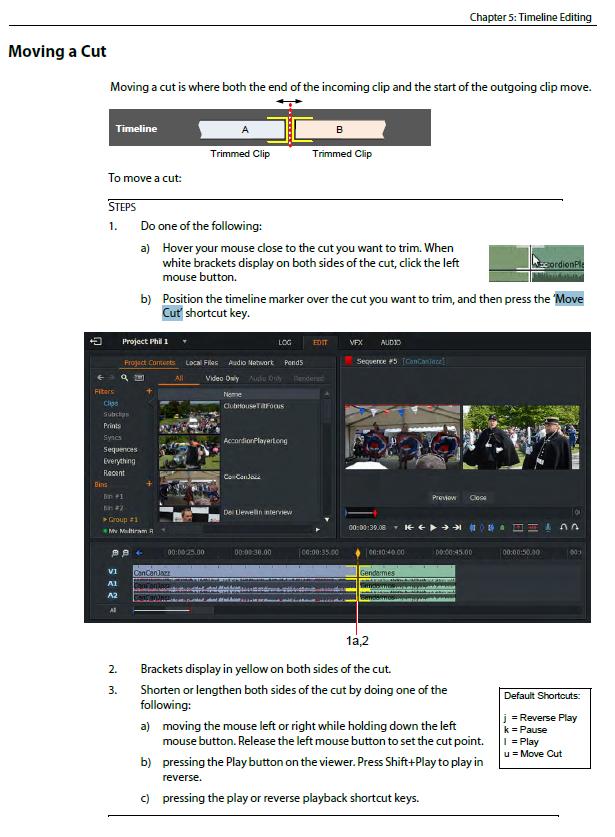Select the Sequences filter in sidebar
Image resolution: width=615 pixels, height=837 pixels.
tap(120, 449)
